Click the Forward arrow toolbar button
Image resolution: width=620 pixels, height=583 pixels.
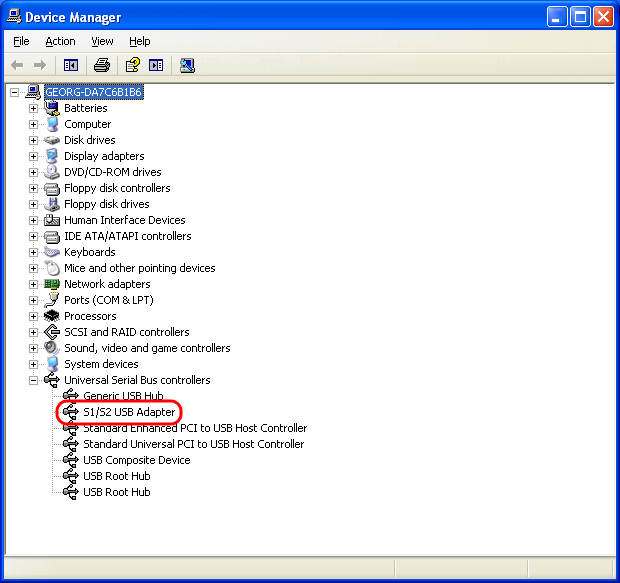40,65
